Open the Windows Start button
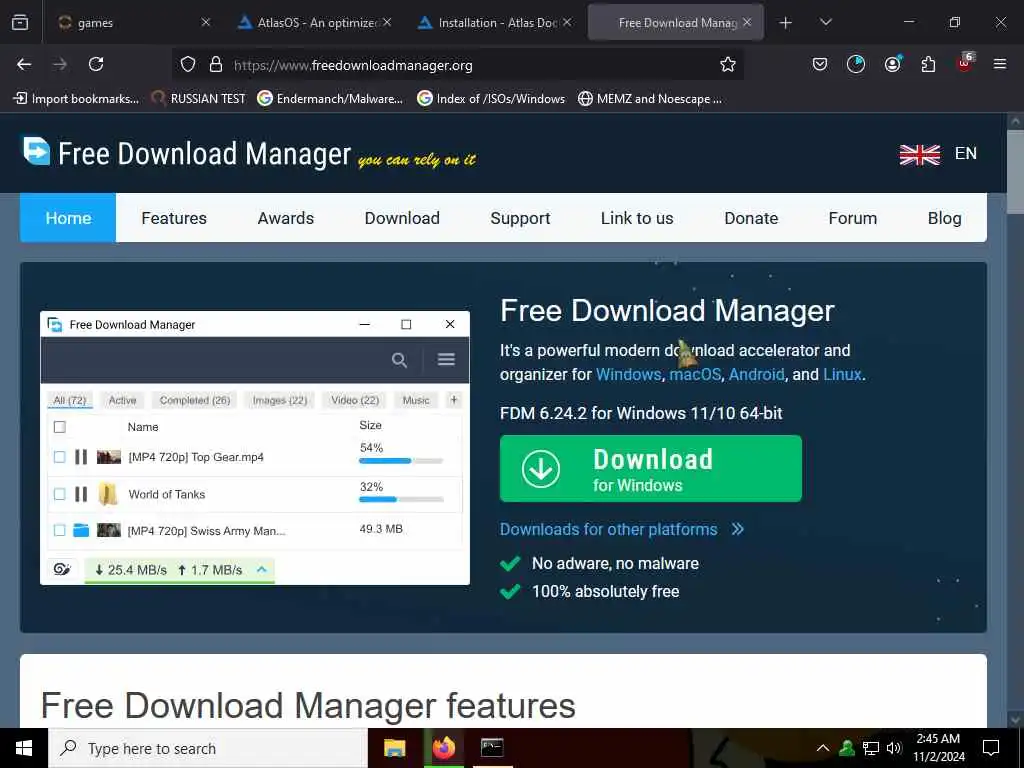Viewport: 1024px width, 768px height. coord(24,748)
